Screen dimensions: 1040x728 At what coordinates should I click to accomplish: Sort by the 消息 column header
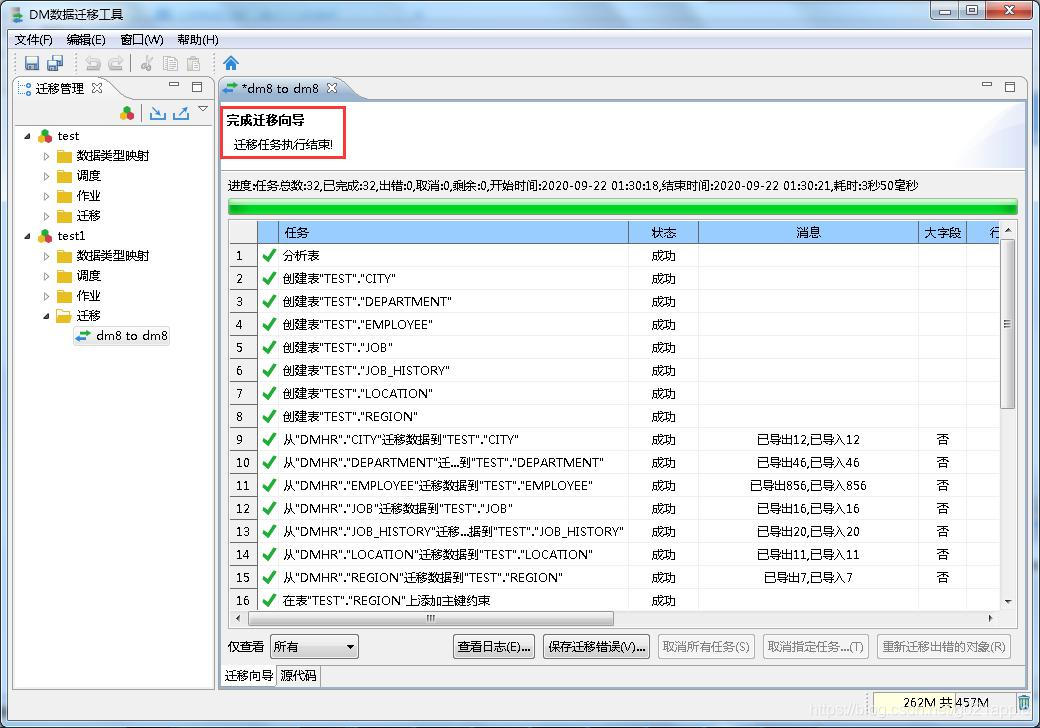809,233
